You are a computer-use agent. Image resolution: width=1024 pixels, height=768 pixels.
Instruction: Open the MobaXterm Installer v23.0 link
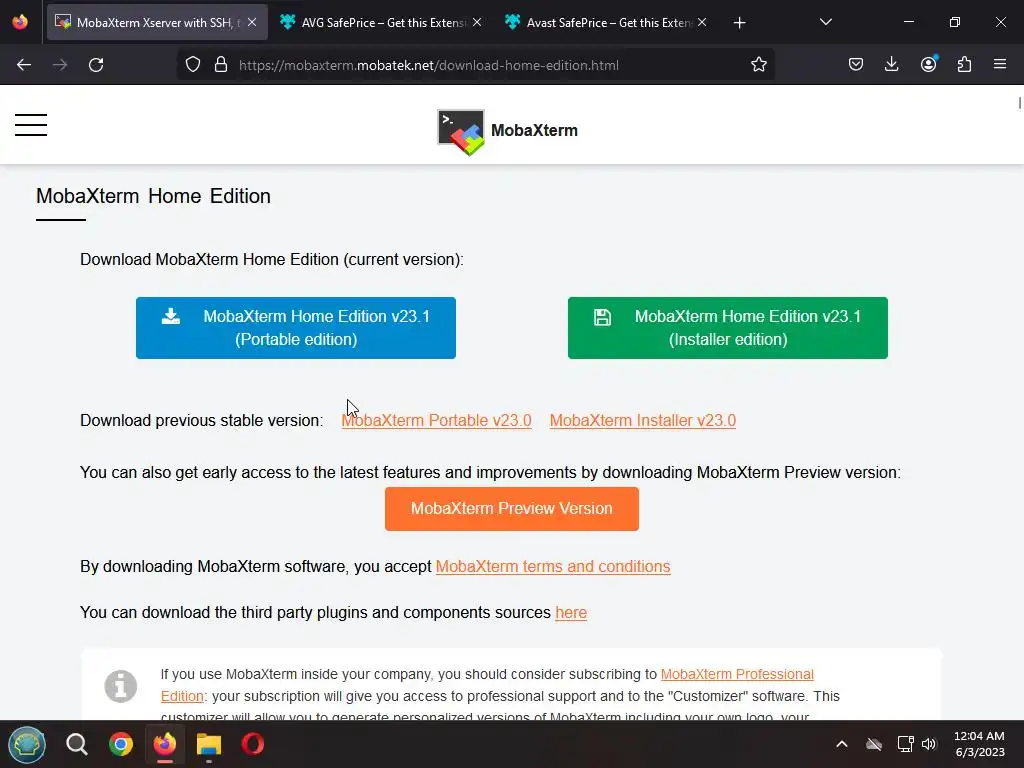click(x=643, y=421)
